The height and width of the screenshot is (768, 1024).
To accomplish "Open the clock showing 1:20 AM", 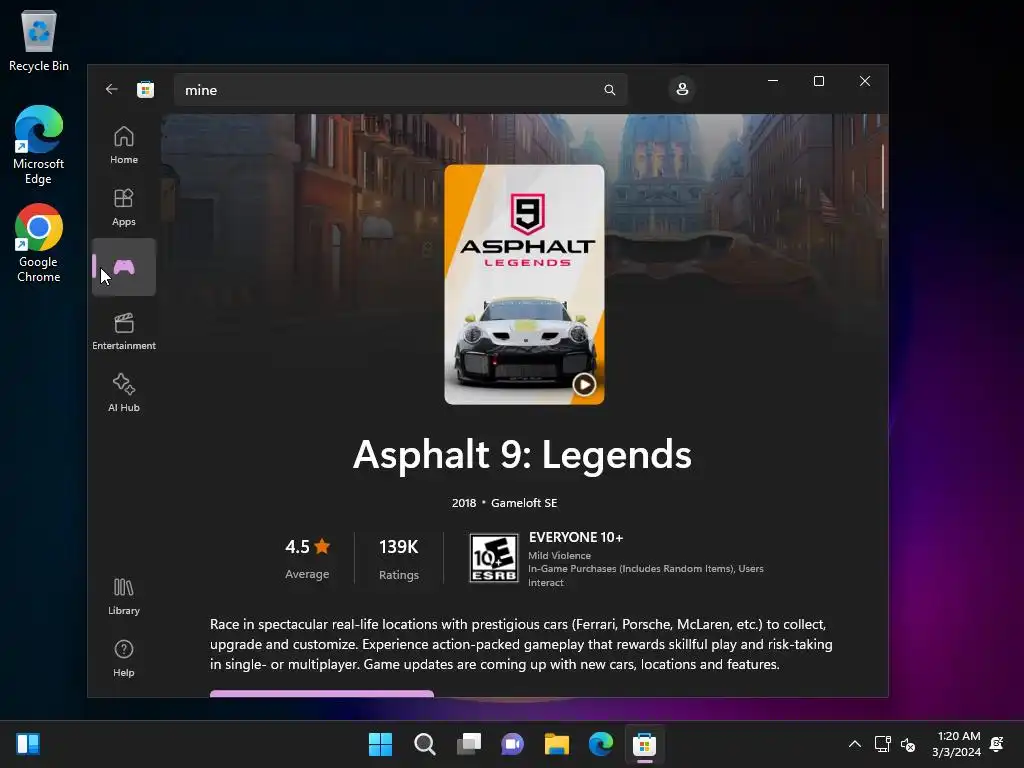I will coord(956,744).
